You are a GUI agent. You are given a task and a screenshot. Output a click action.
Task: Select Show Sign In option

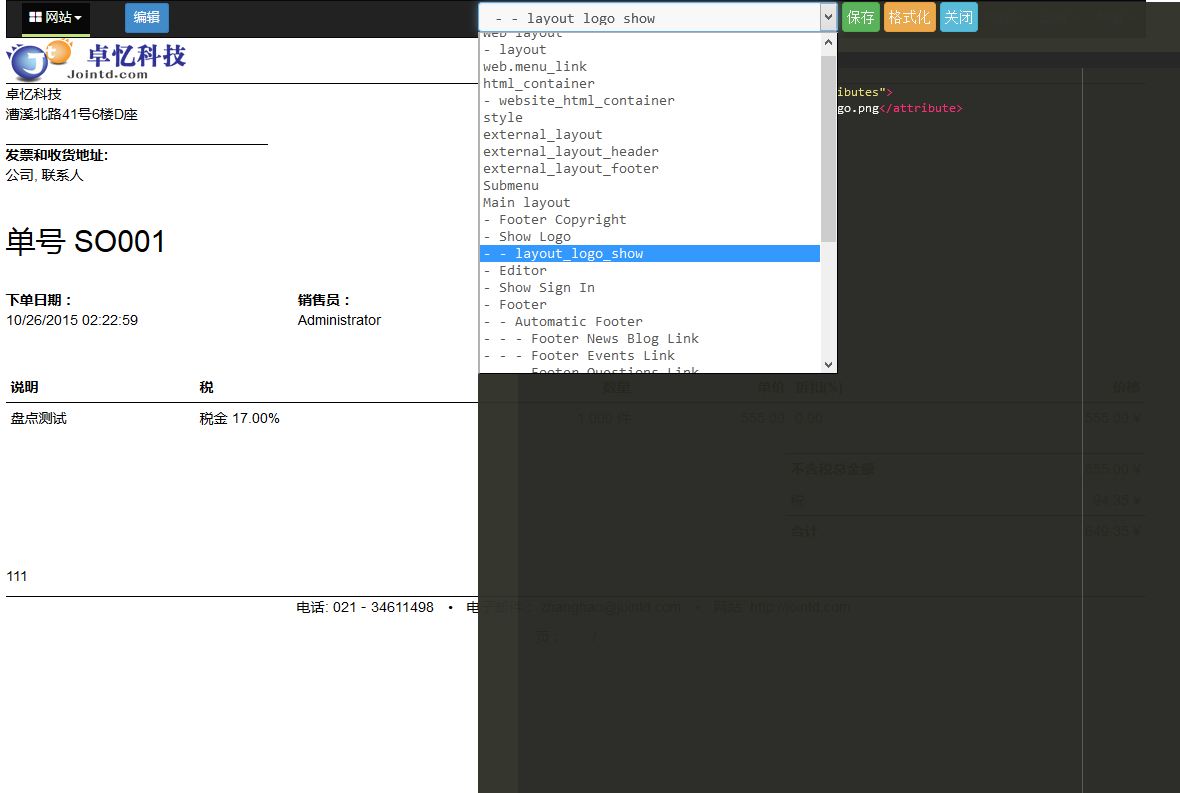coord(546,288)
